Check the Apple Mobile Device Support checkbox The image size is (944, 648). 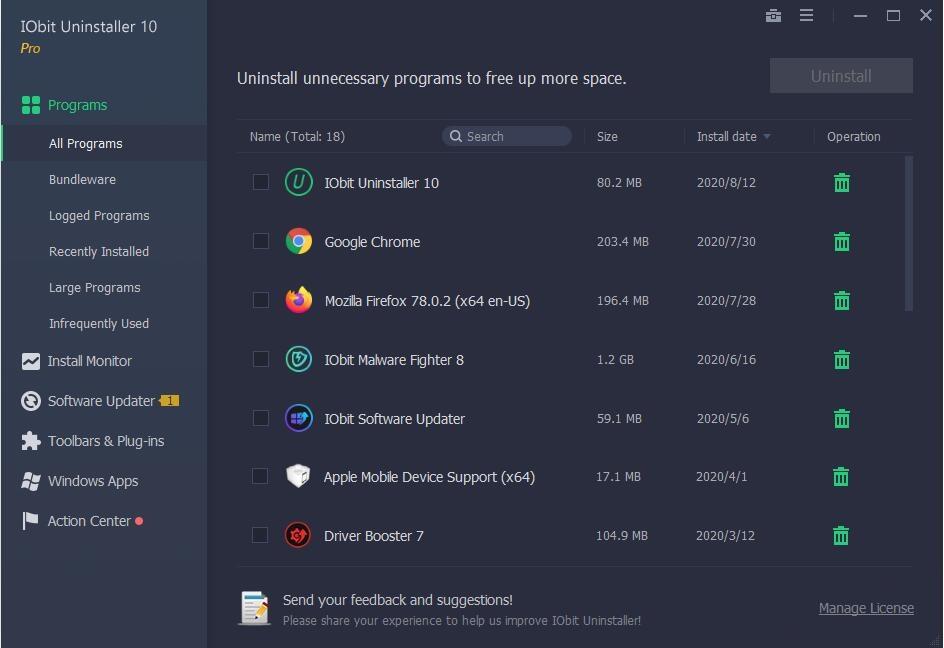(x=260, y=476)
